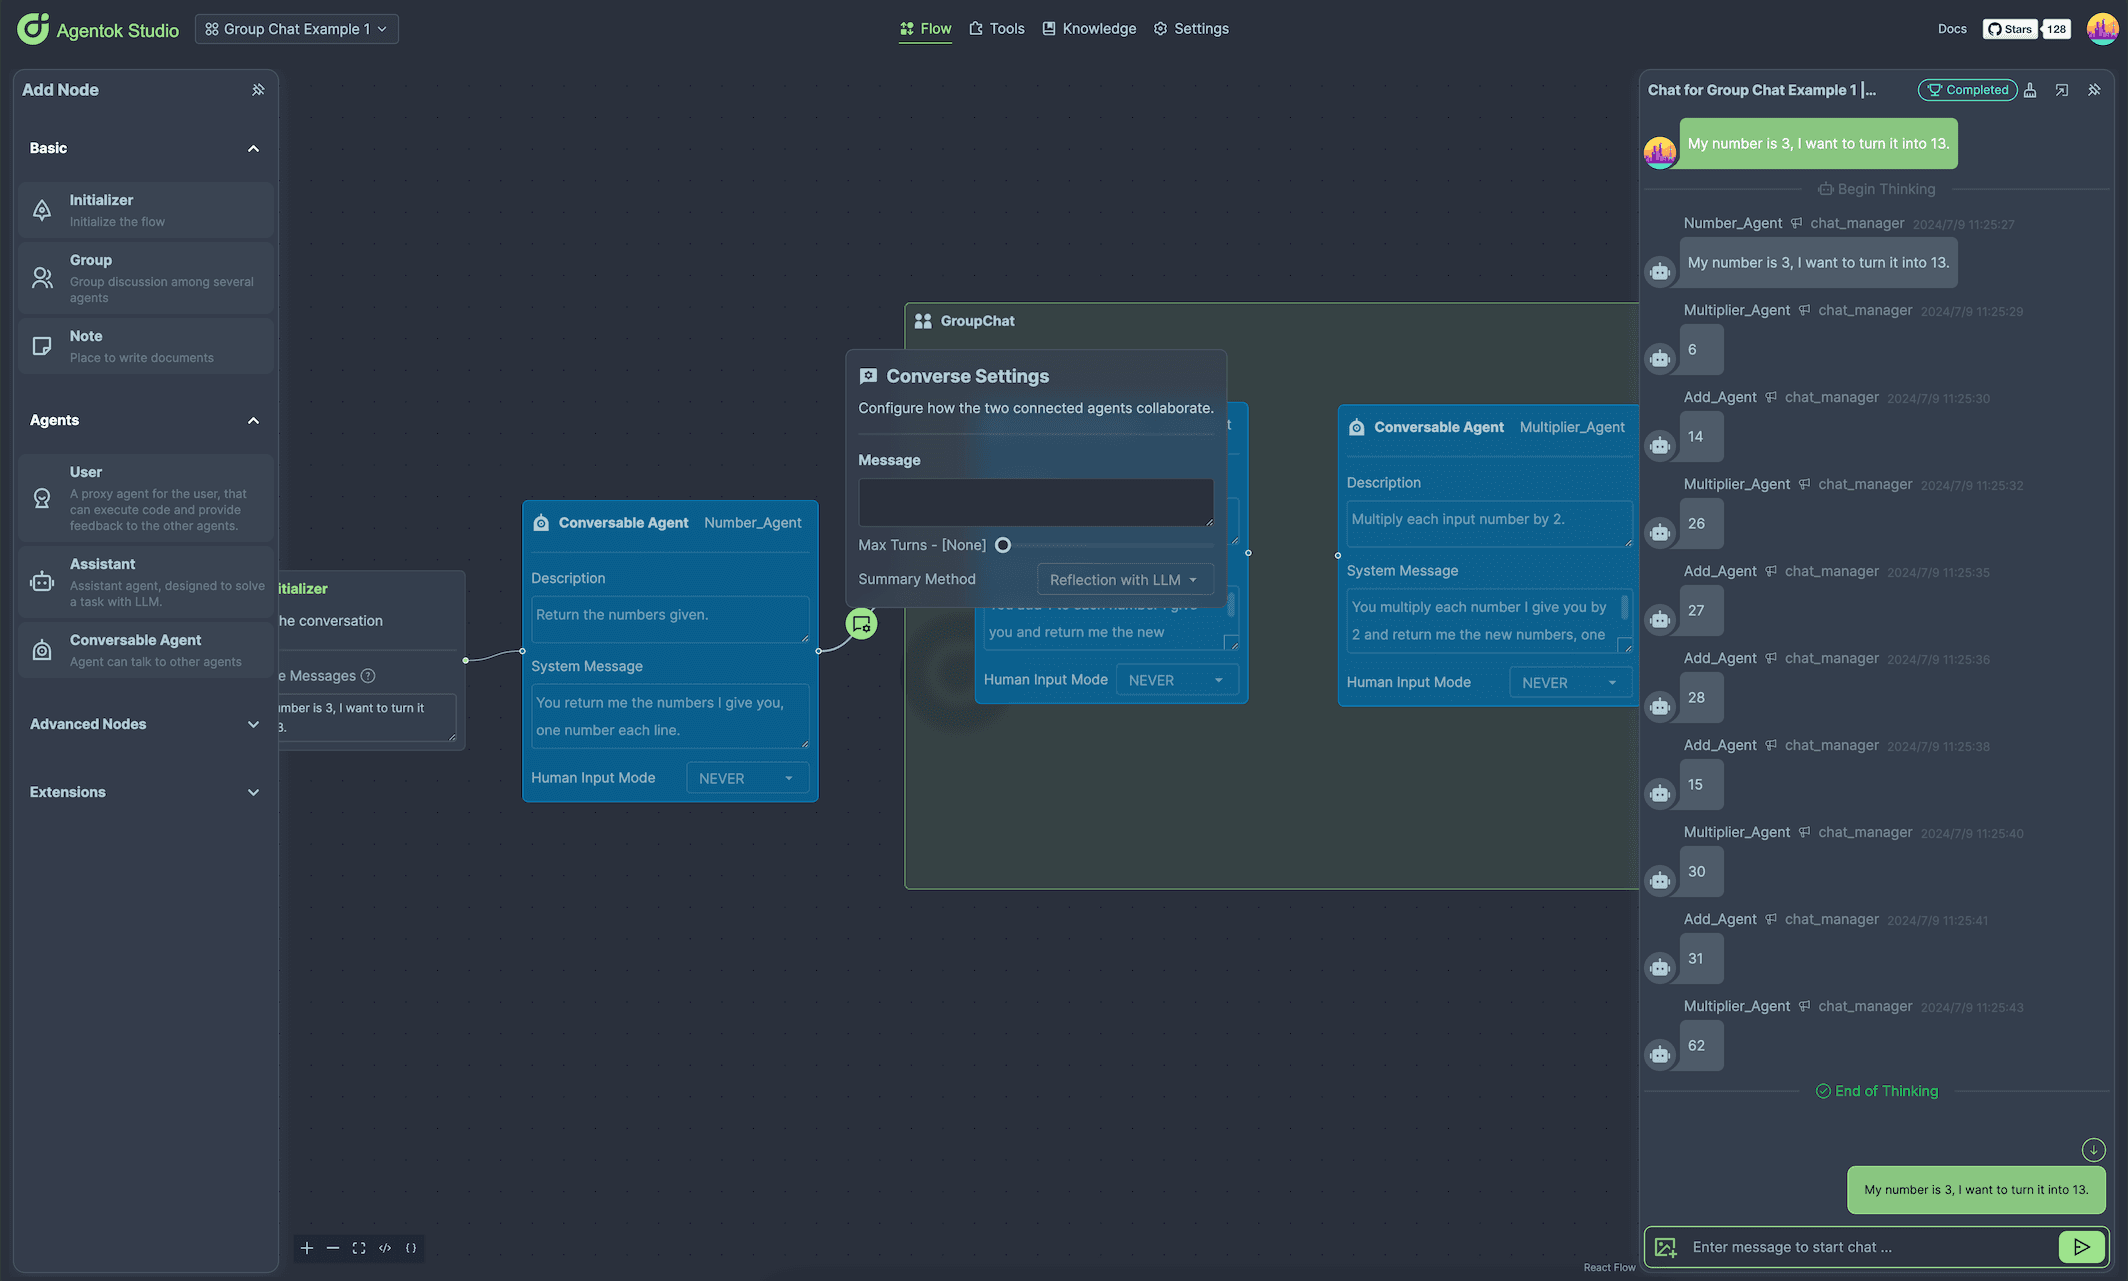This screenshot has width=2128, height=1281.
Task: Clear the chat history with the broom icon
Action: point(2030,89)
